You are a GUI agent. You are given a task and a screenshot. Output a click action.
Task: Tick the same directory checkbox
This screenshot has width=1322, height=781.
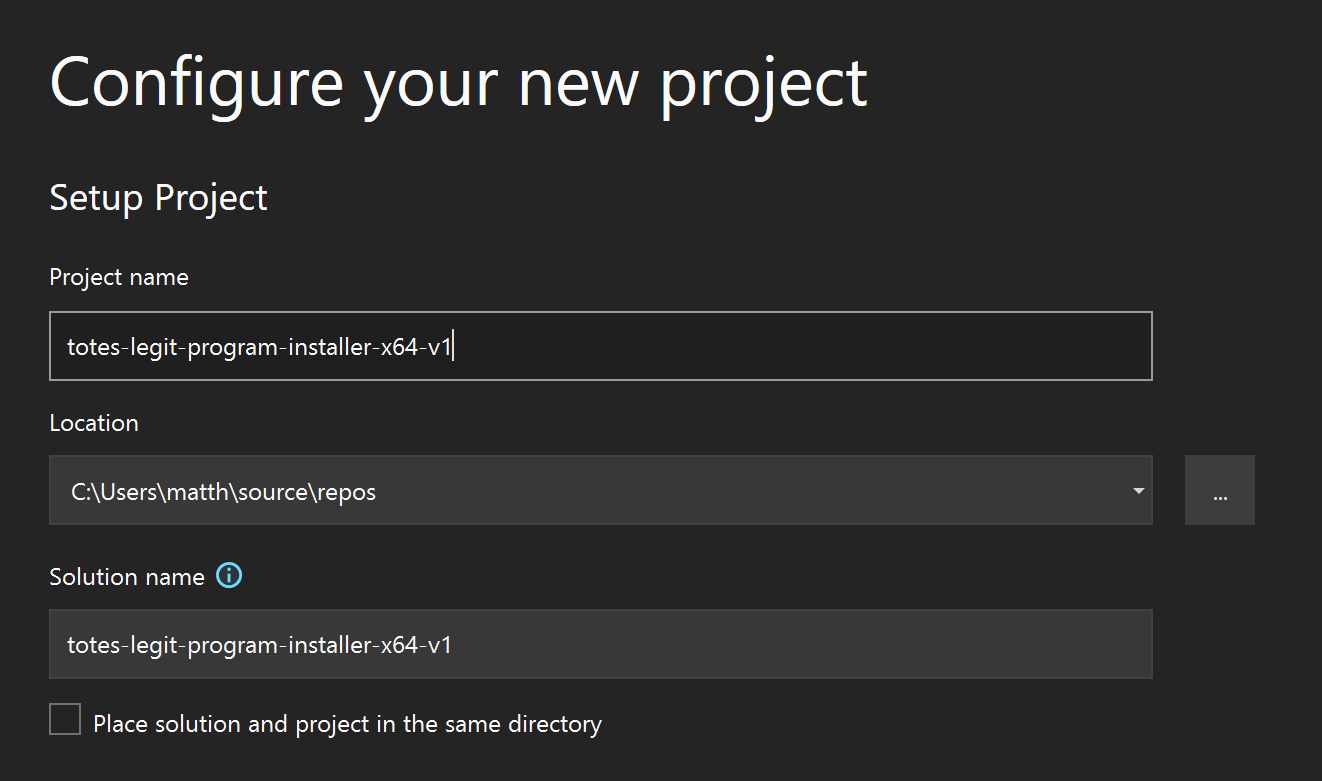click(65, 720)
